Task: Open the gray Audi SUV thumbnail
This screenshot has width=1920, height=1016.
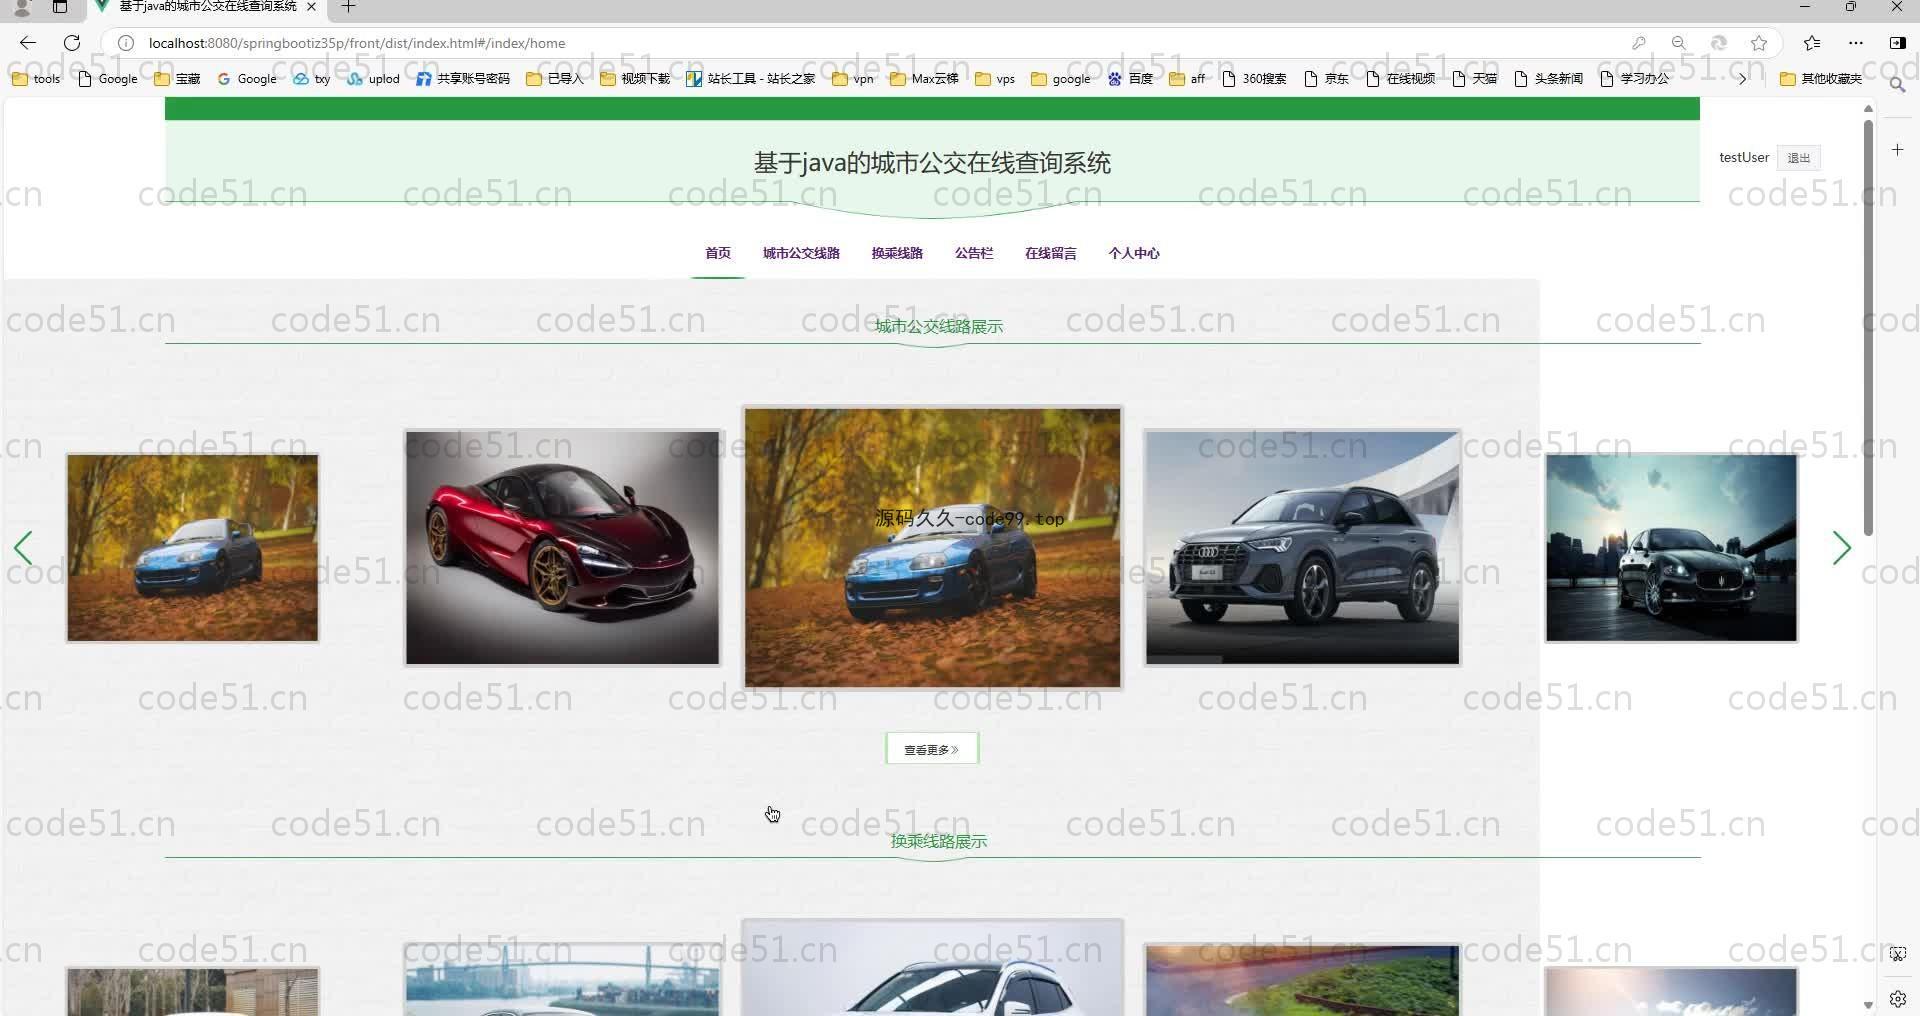Action: click(x=1302, y=548)
